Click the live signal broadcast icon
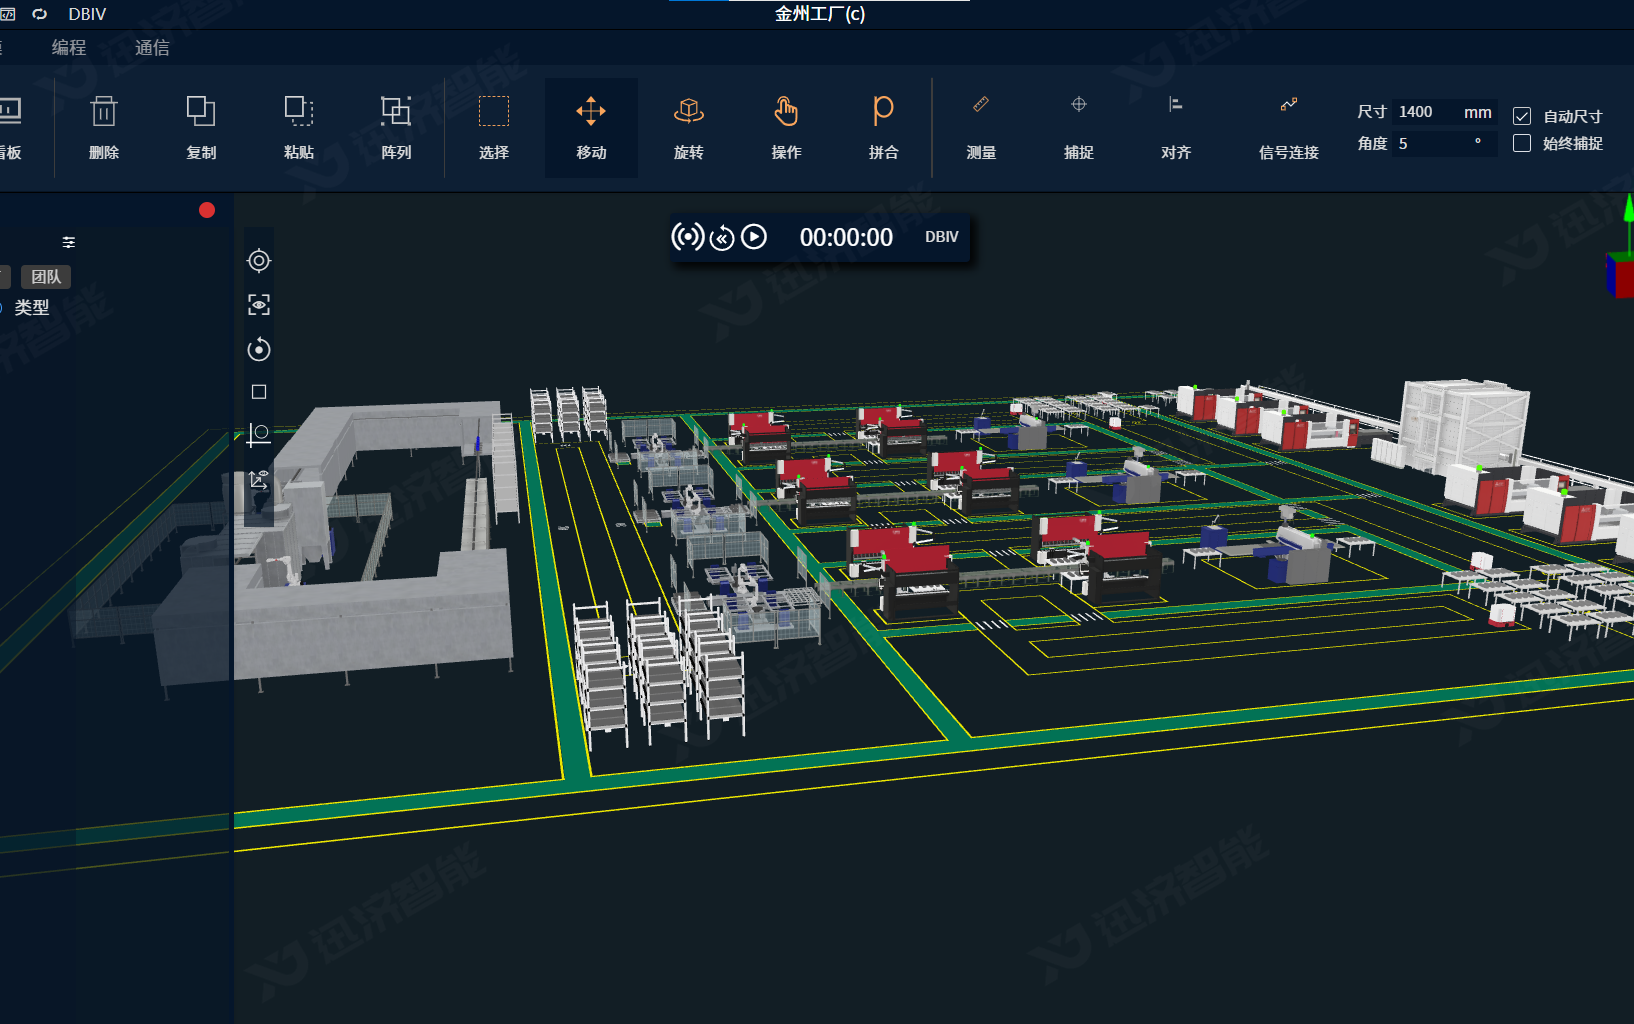The image size is (1634, 1024). coord(687,237)
